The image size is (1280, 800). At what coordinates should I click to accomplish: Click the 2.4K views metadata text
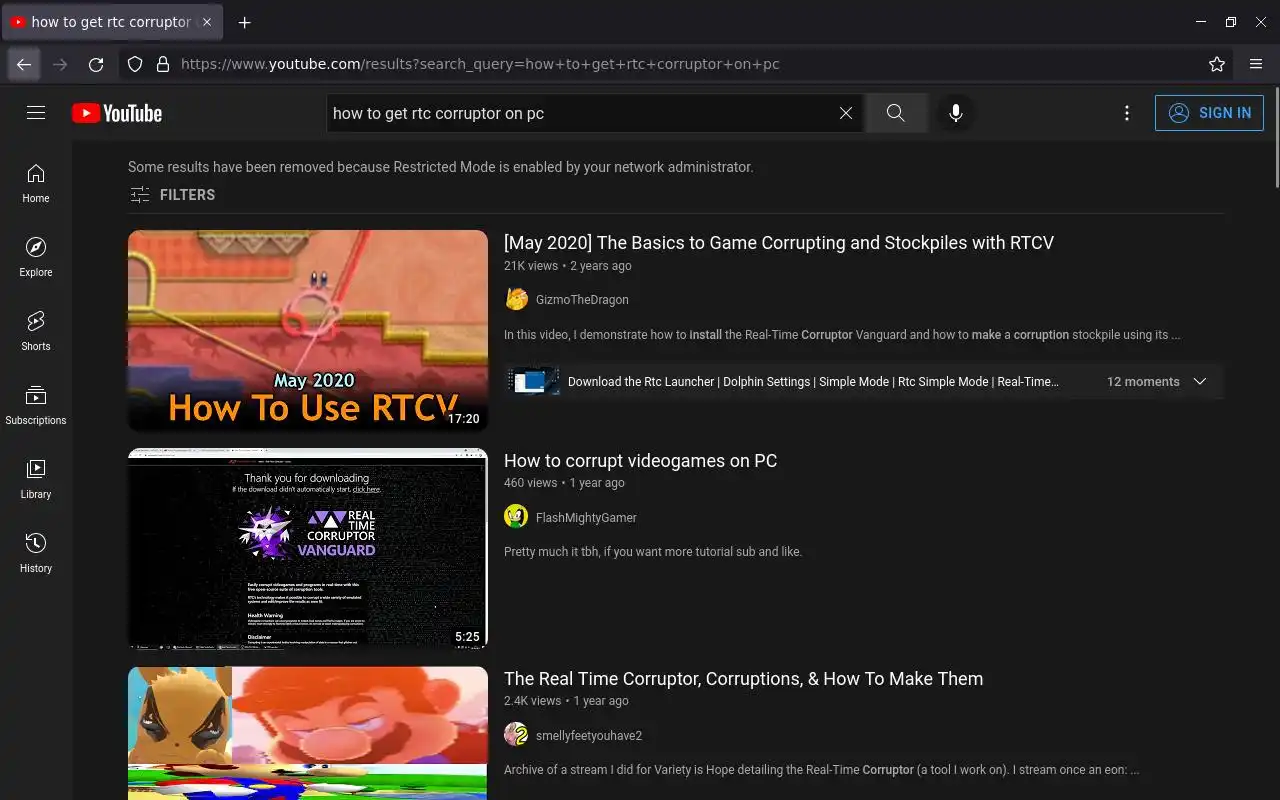click(532, 701)
